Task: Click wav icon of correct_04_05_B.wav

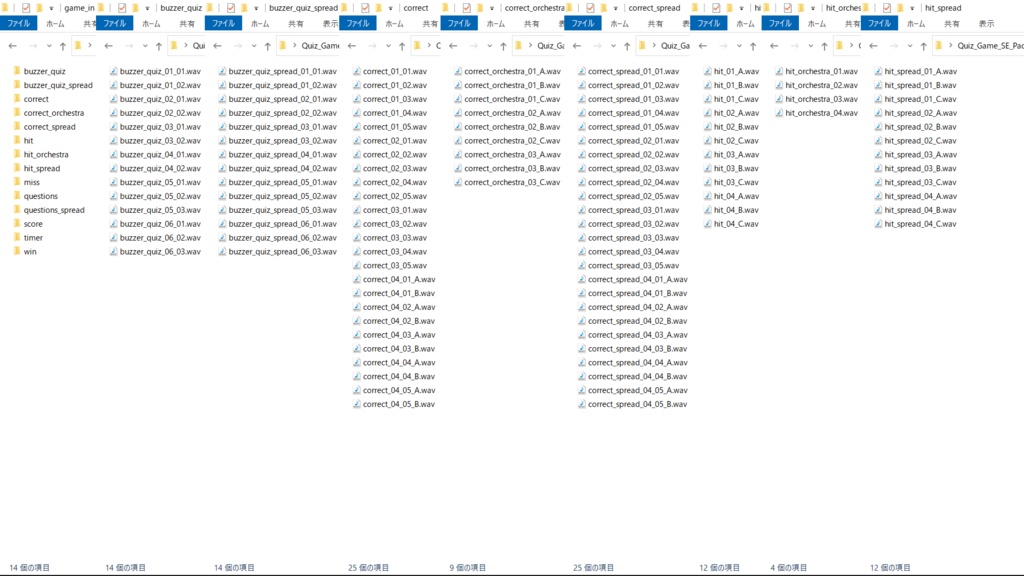Action: [357, 404]
